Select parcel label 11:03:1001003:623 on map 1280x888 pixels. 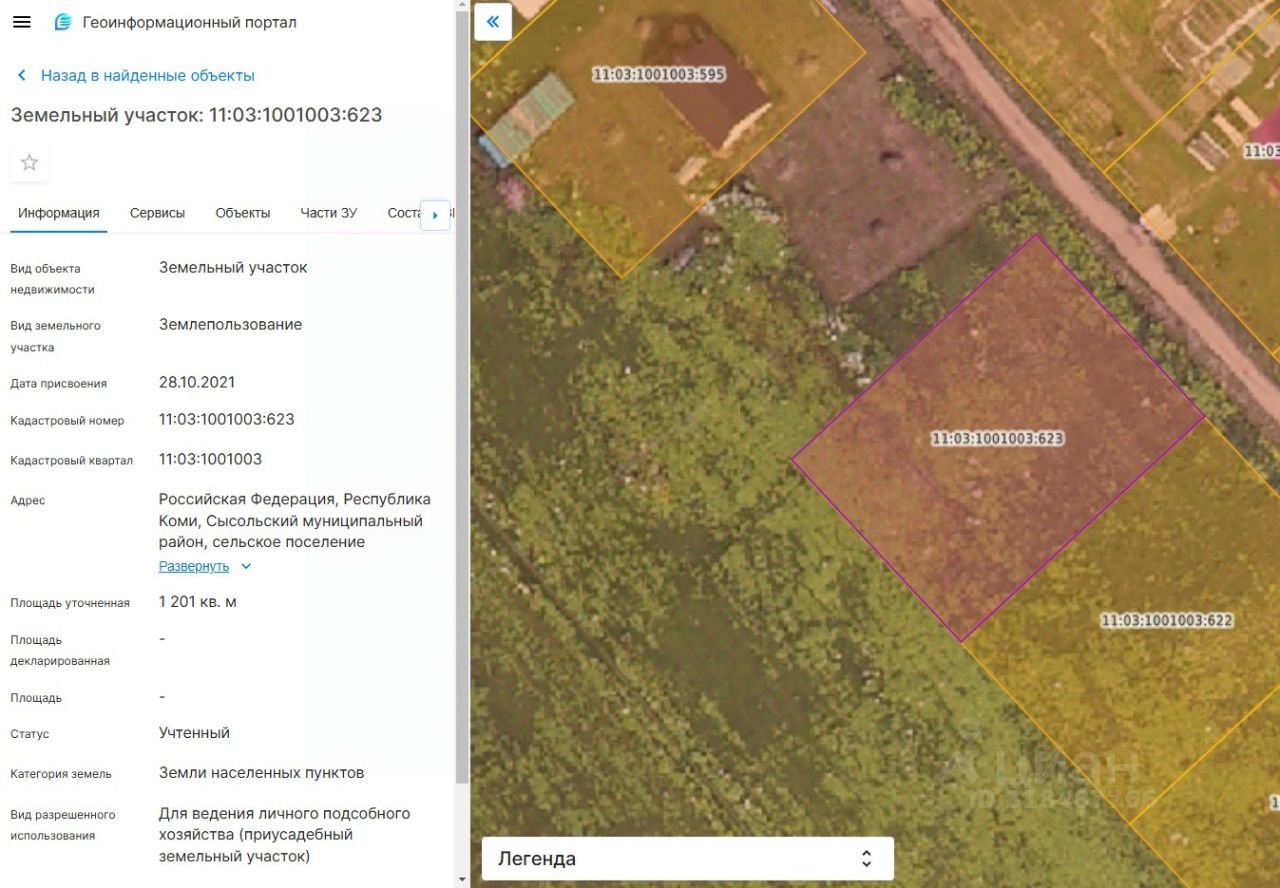tap(997, 438)
